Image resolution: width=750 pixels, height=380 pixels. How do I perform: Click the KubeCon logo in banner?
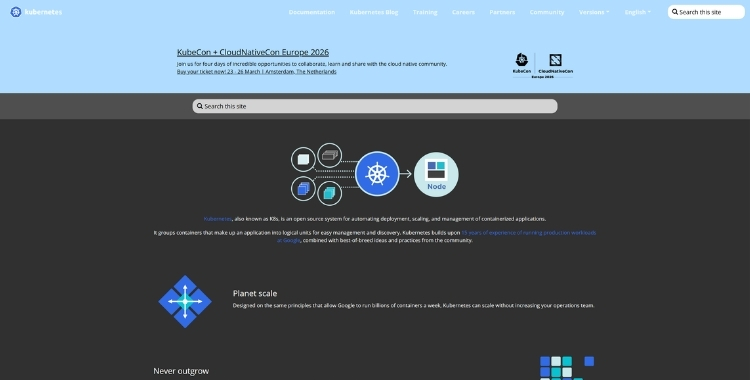(521, 63)
